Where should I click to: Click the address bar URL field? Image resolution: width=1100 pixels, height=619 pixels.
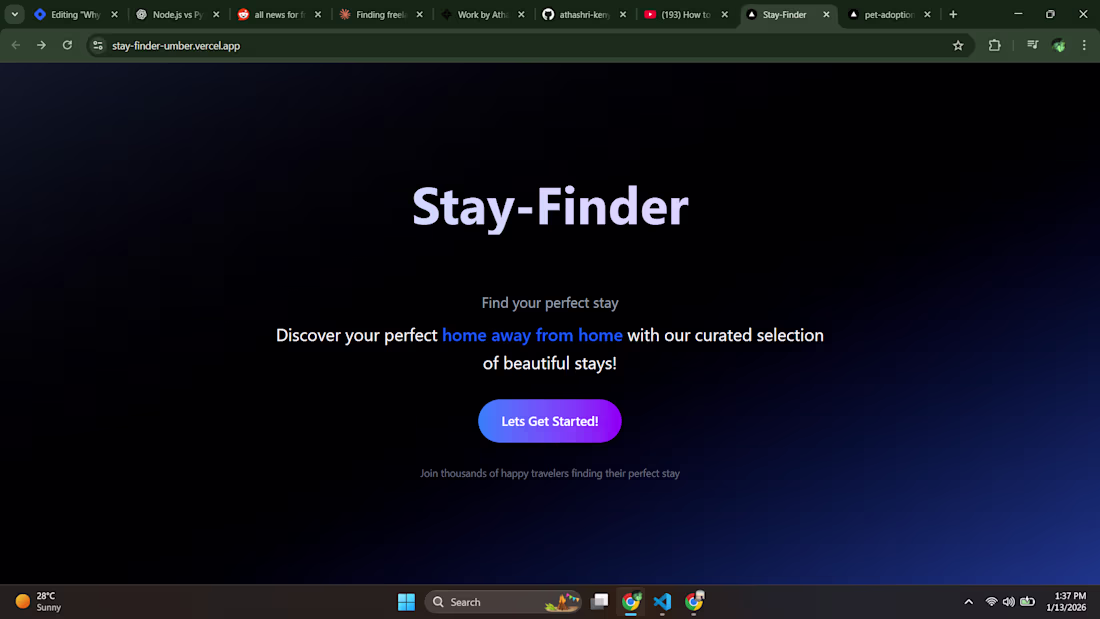point(526,46)
